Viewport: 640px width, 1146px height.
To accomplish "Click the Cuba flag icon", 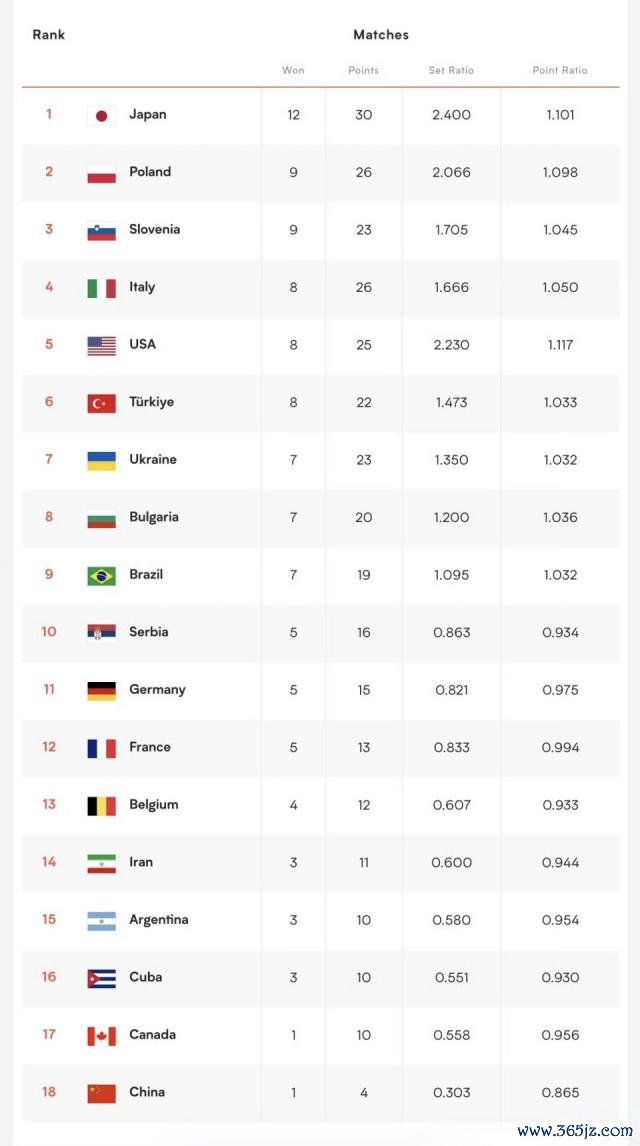I will tap(102, 978).
